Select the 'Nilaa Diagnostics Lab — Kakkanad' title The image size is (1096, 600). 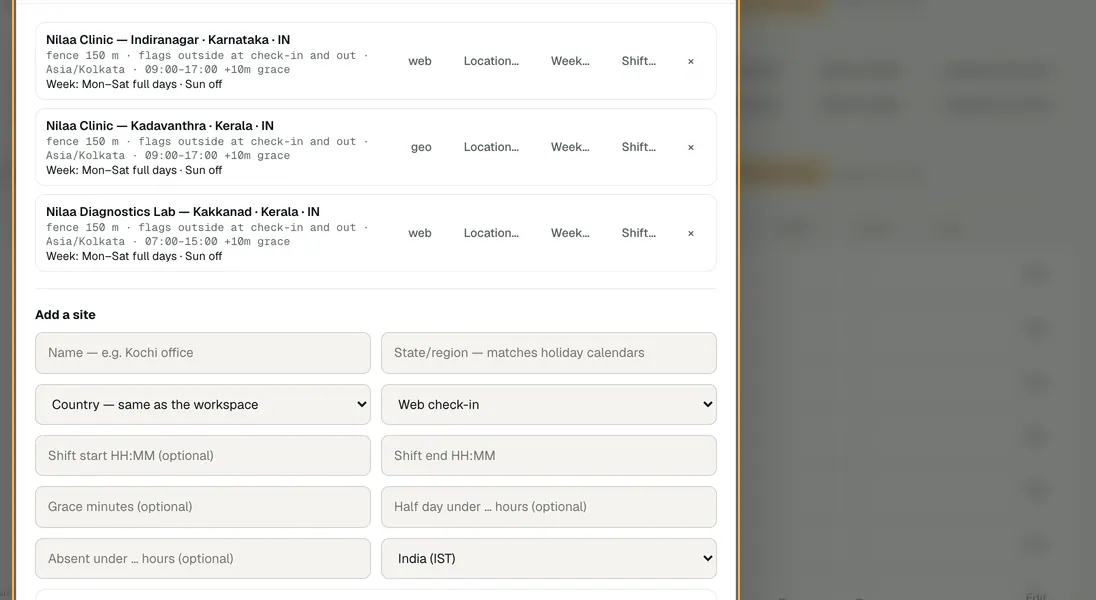(x=149, y=212)
